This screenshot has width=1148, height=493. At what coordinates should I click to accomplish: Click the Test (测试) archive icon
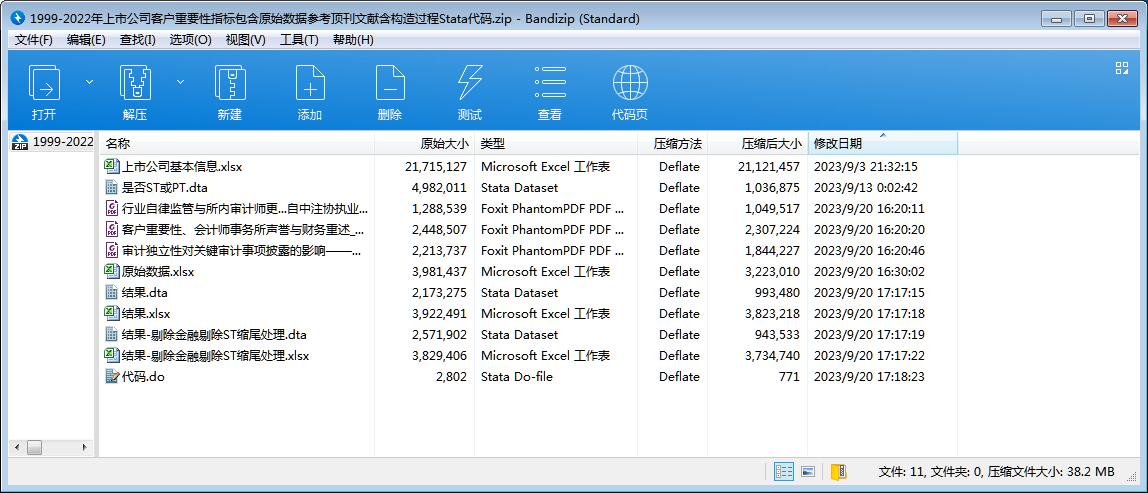coord(470,83)
